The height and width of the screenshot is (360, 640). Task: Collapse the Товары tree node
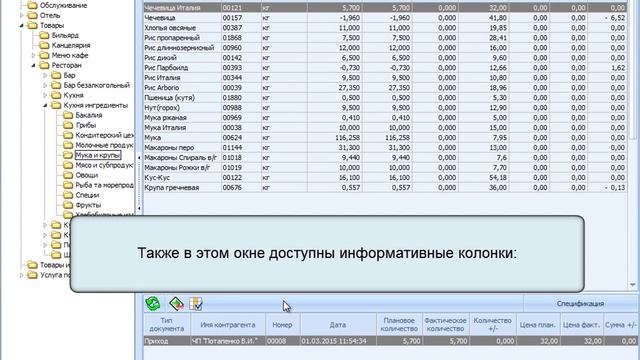coord(22,25)
